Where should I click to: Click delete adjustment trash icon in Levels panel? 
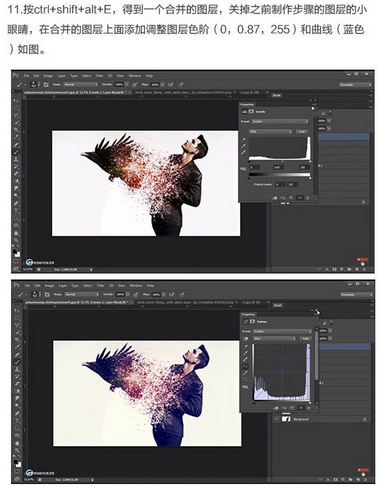point(307,198)
